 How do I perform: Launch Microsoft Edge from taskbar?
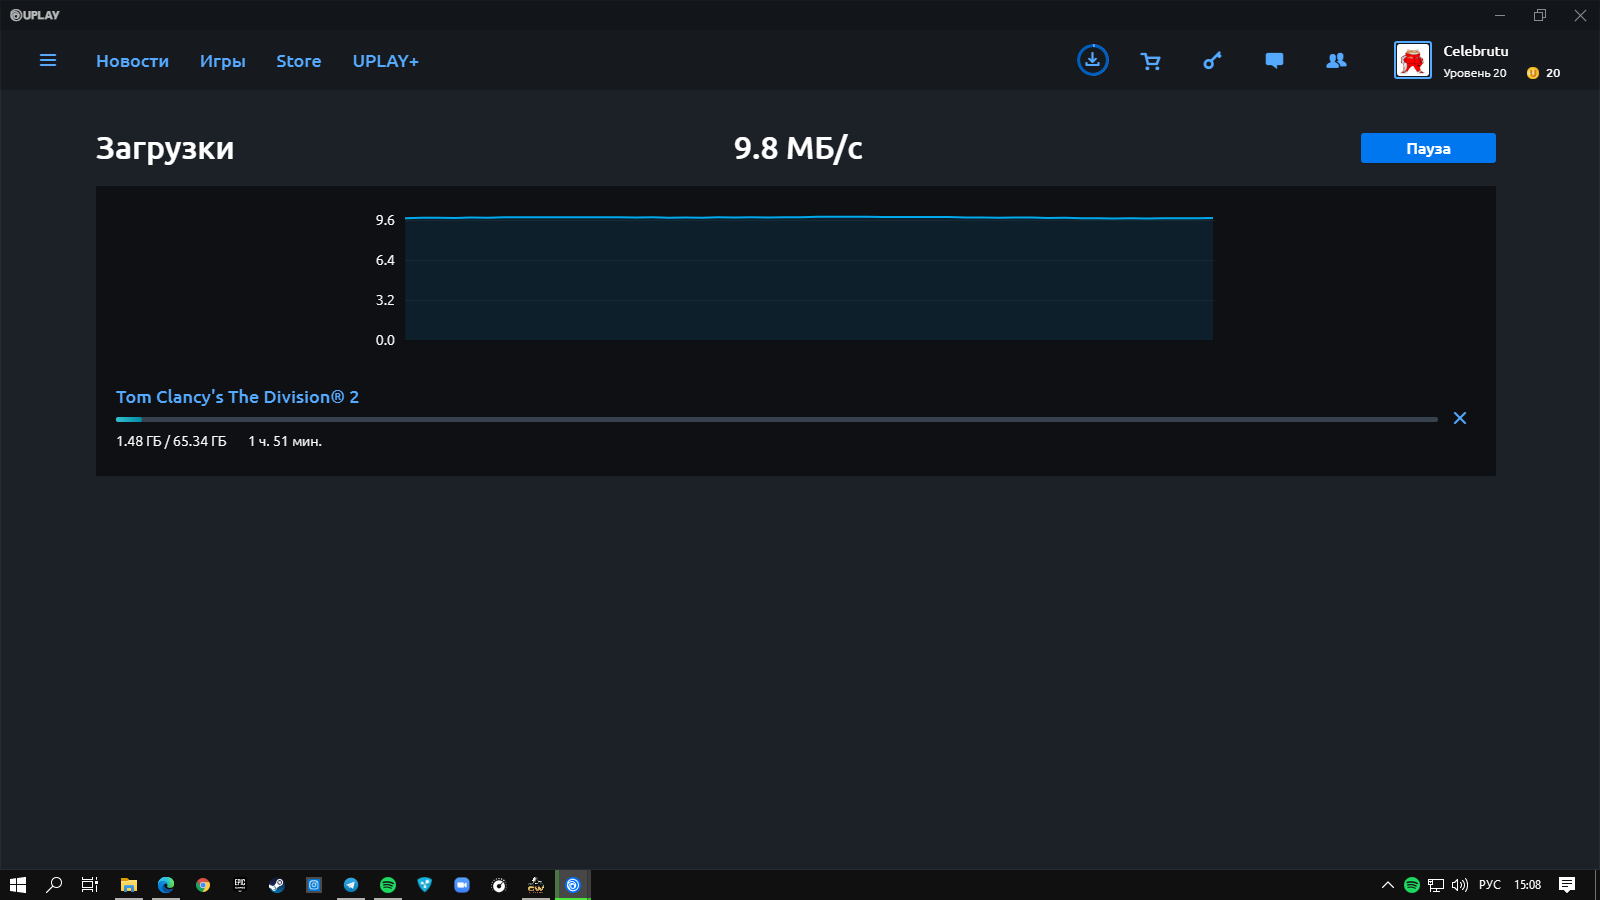(x=166, y=885)
